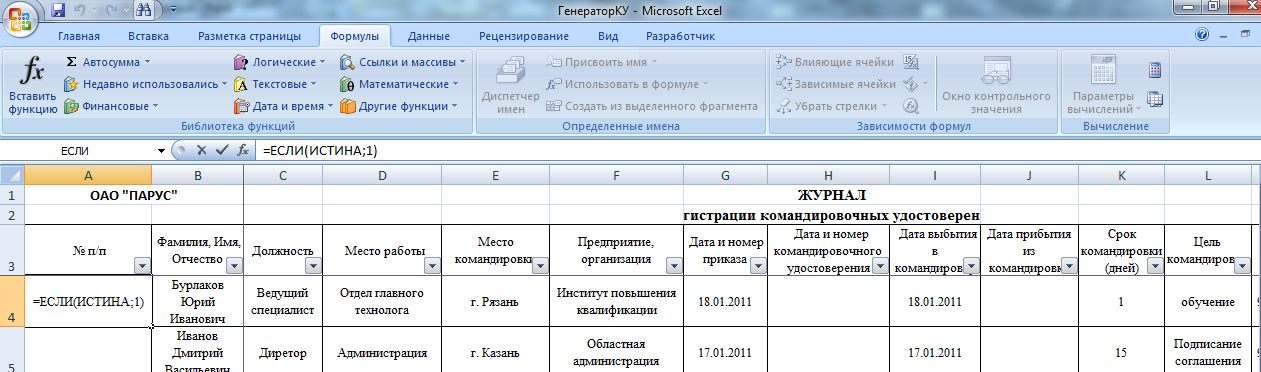Select cell Бурлаков Юрий Иванович
The image size is (1261, 372).
pyautogui.click(x=198, y=302)
